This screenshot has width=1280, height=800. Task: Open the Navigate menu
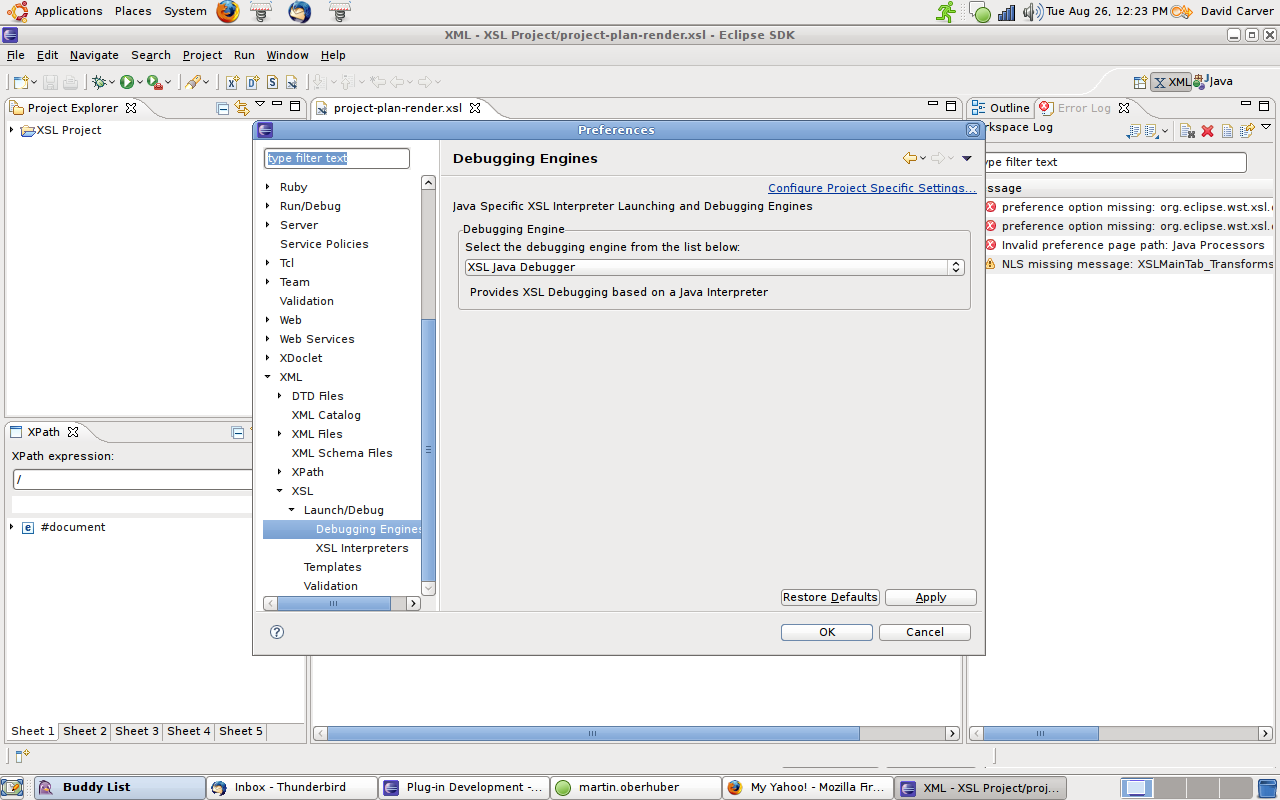click(94, 55)
